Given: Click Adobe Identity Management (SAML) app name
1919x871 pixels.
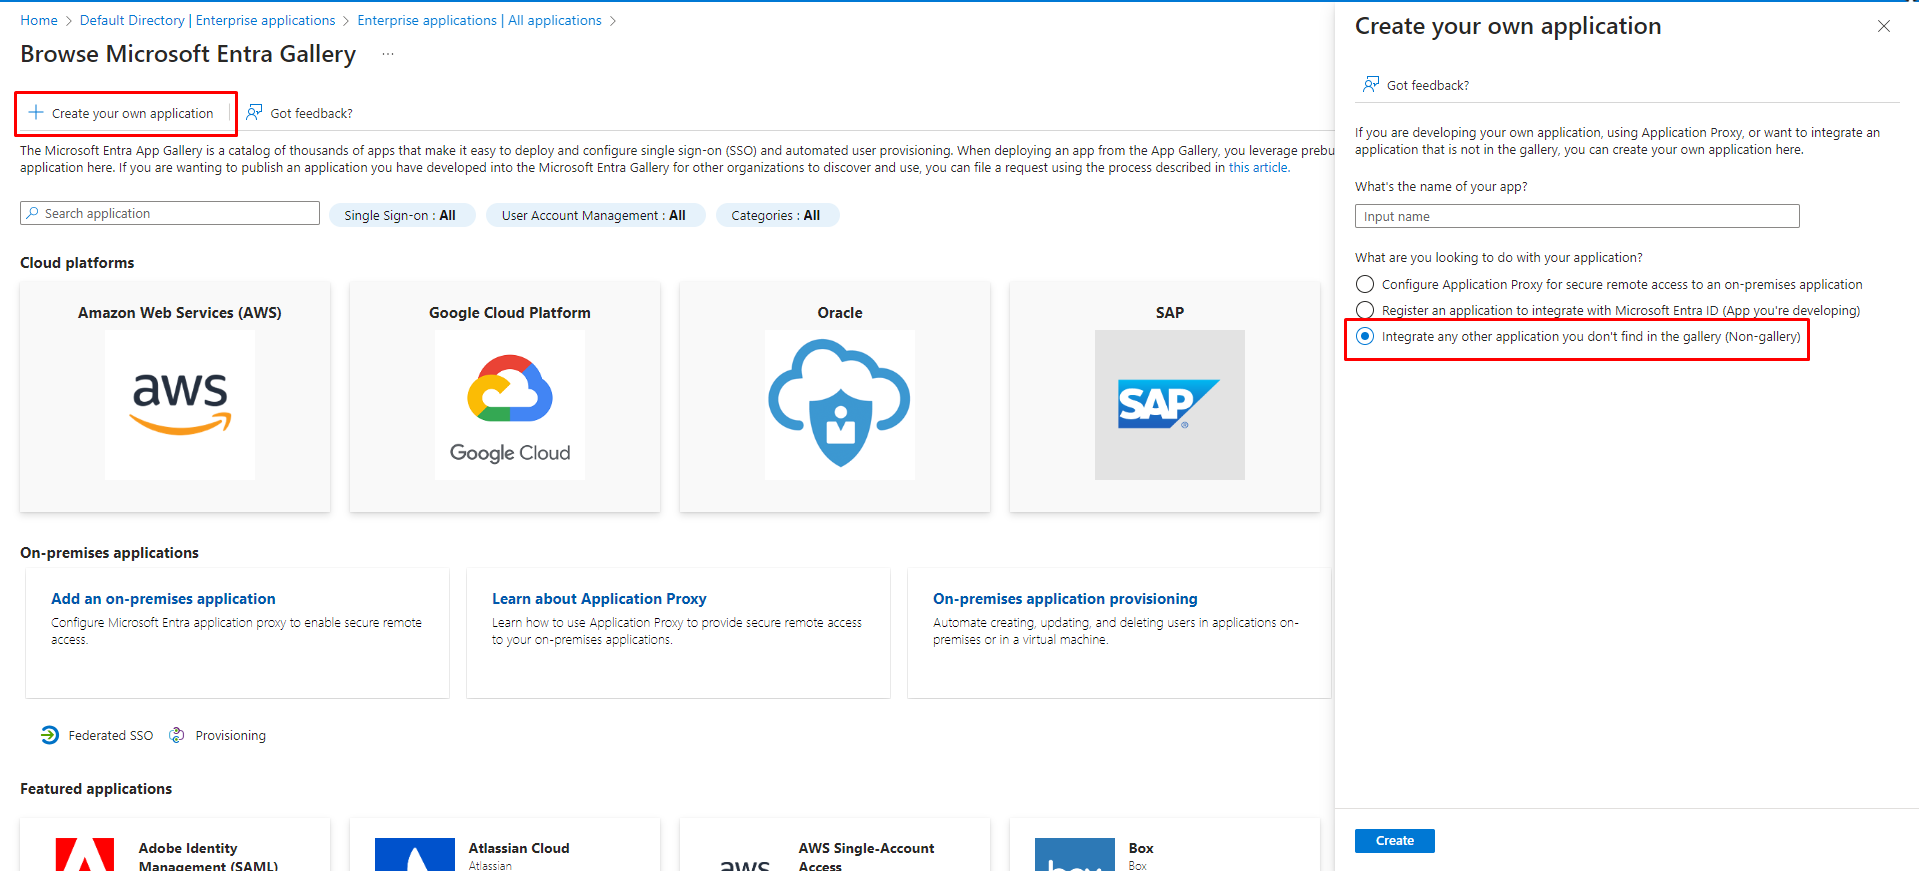Looking at the screenshot, I should tap(208, 856).
